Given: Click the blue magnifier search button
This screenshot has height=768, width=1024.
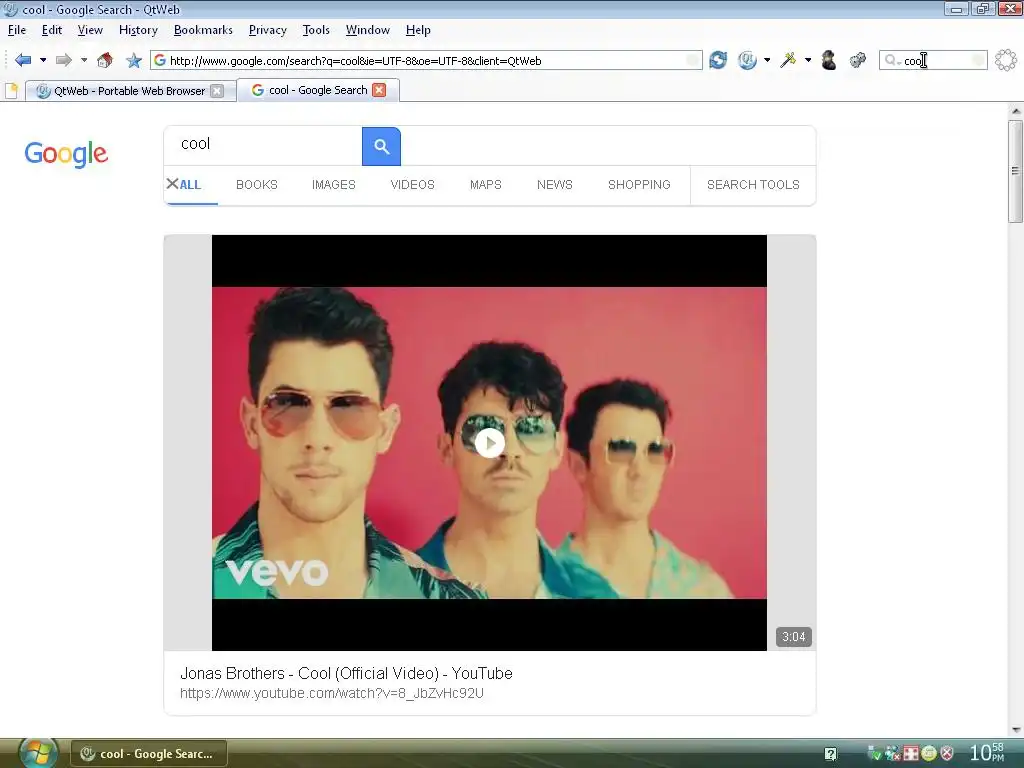Looking at the screenshot, I should pos(381,146).
